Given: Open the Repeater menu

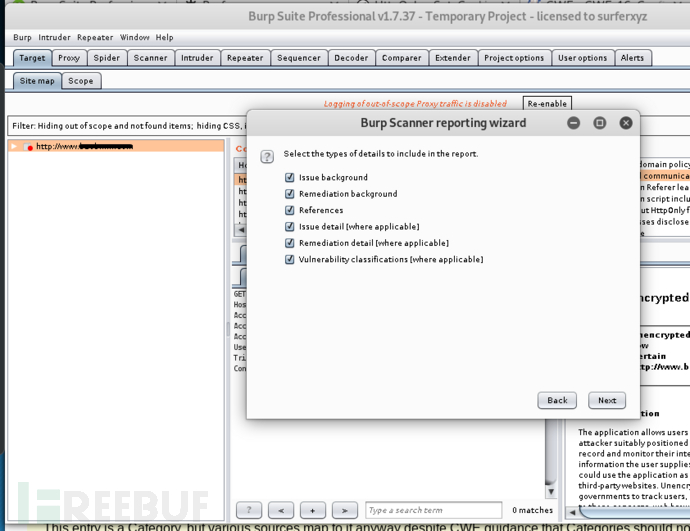Looking at the screenshot, I should click(x=95, y=37).
